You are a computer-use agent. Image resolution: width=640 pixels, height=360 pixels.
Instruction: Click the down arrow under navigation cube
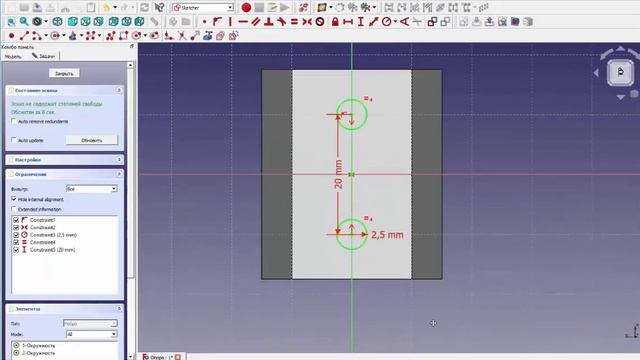click(x=620, y=97)
